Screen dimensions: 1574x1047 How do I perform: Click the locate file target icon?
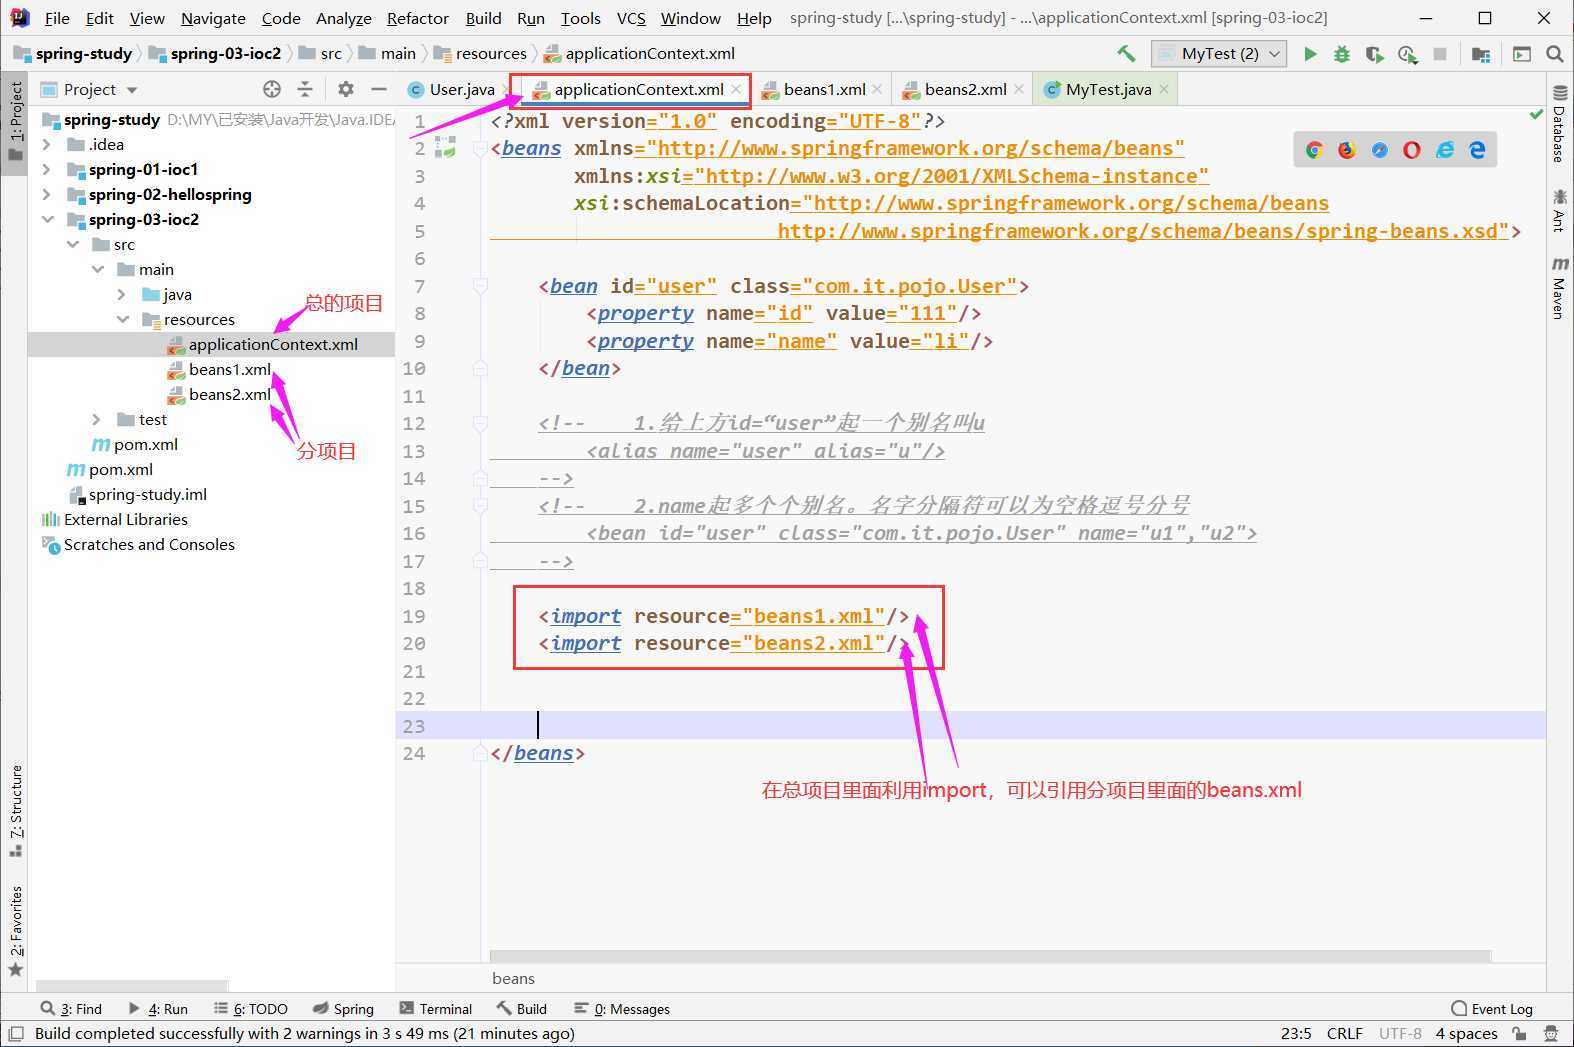pos(272,89)
